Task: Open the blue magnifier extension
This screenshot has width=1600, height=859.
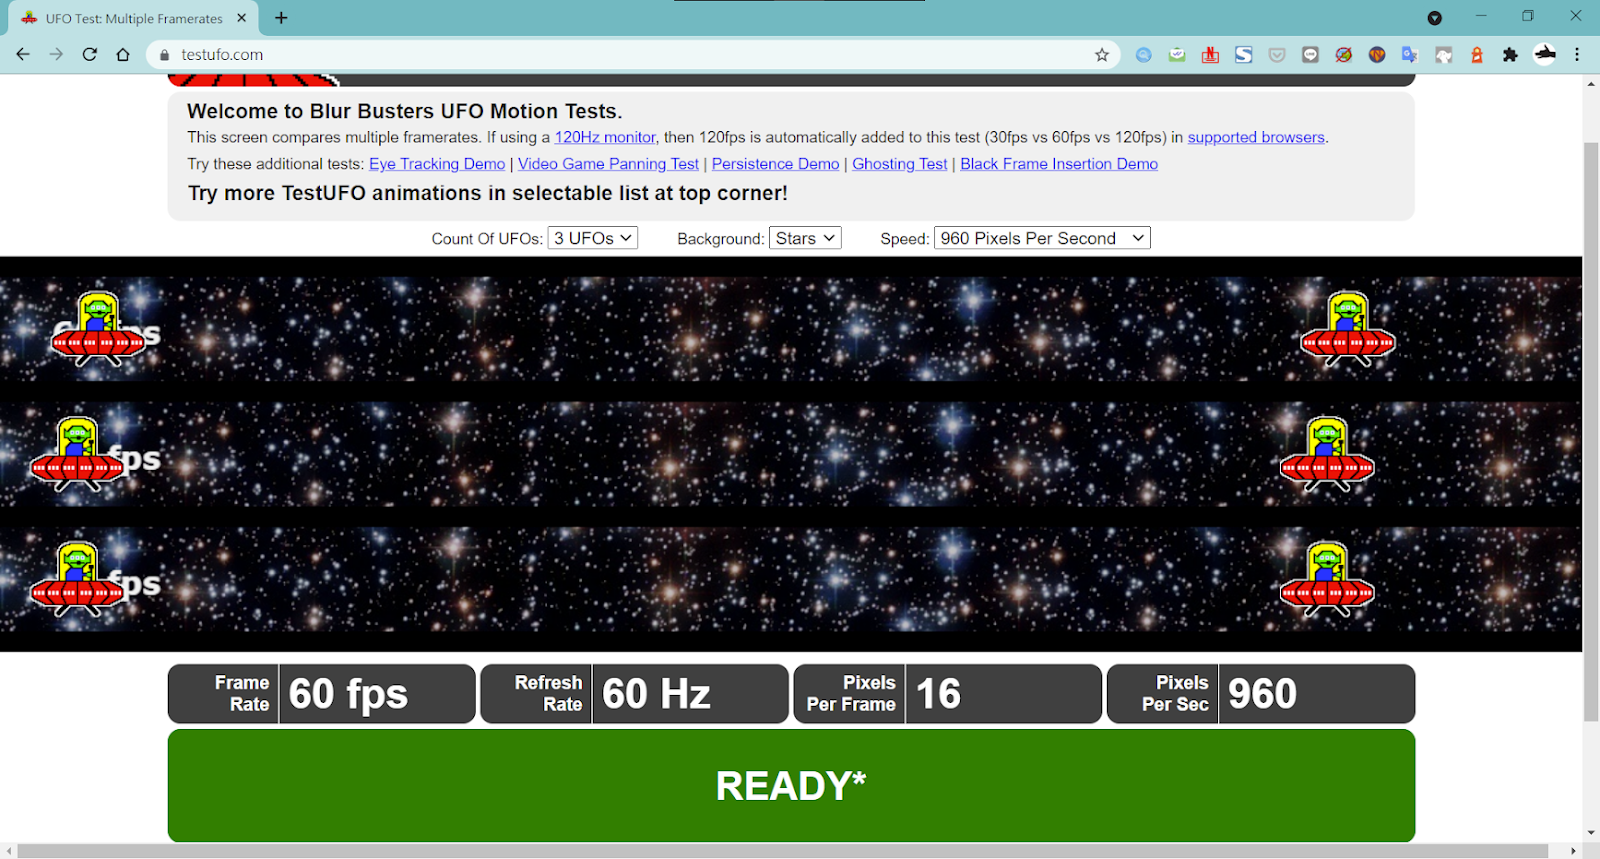Action: 1144,55
